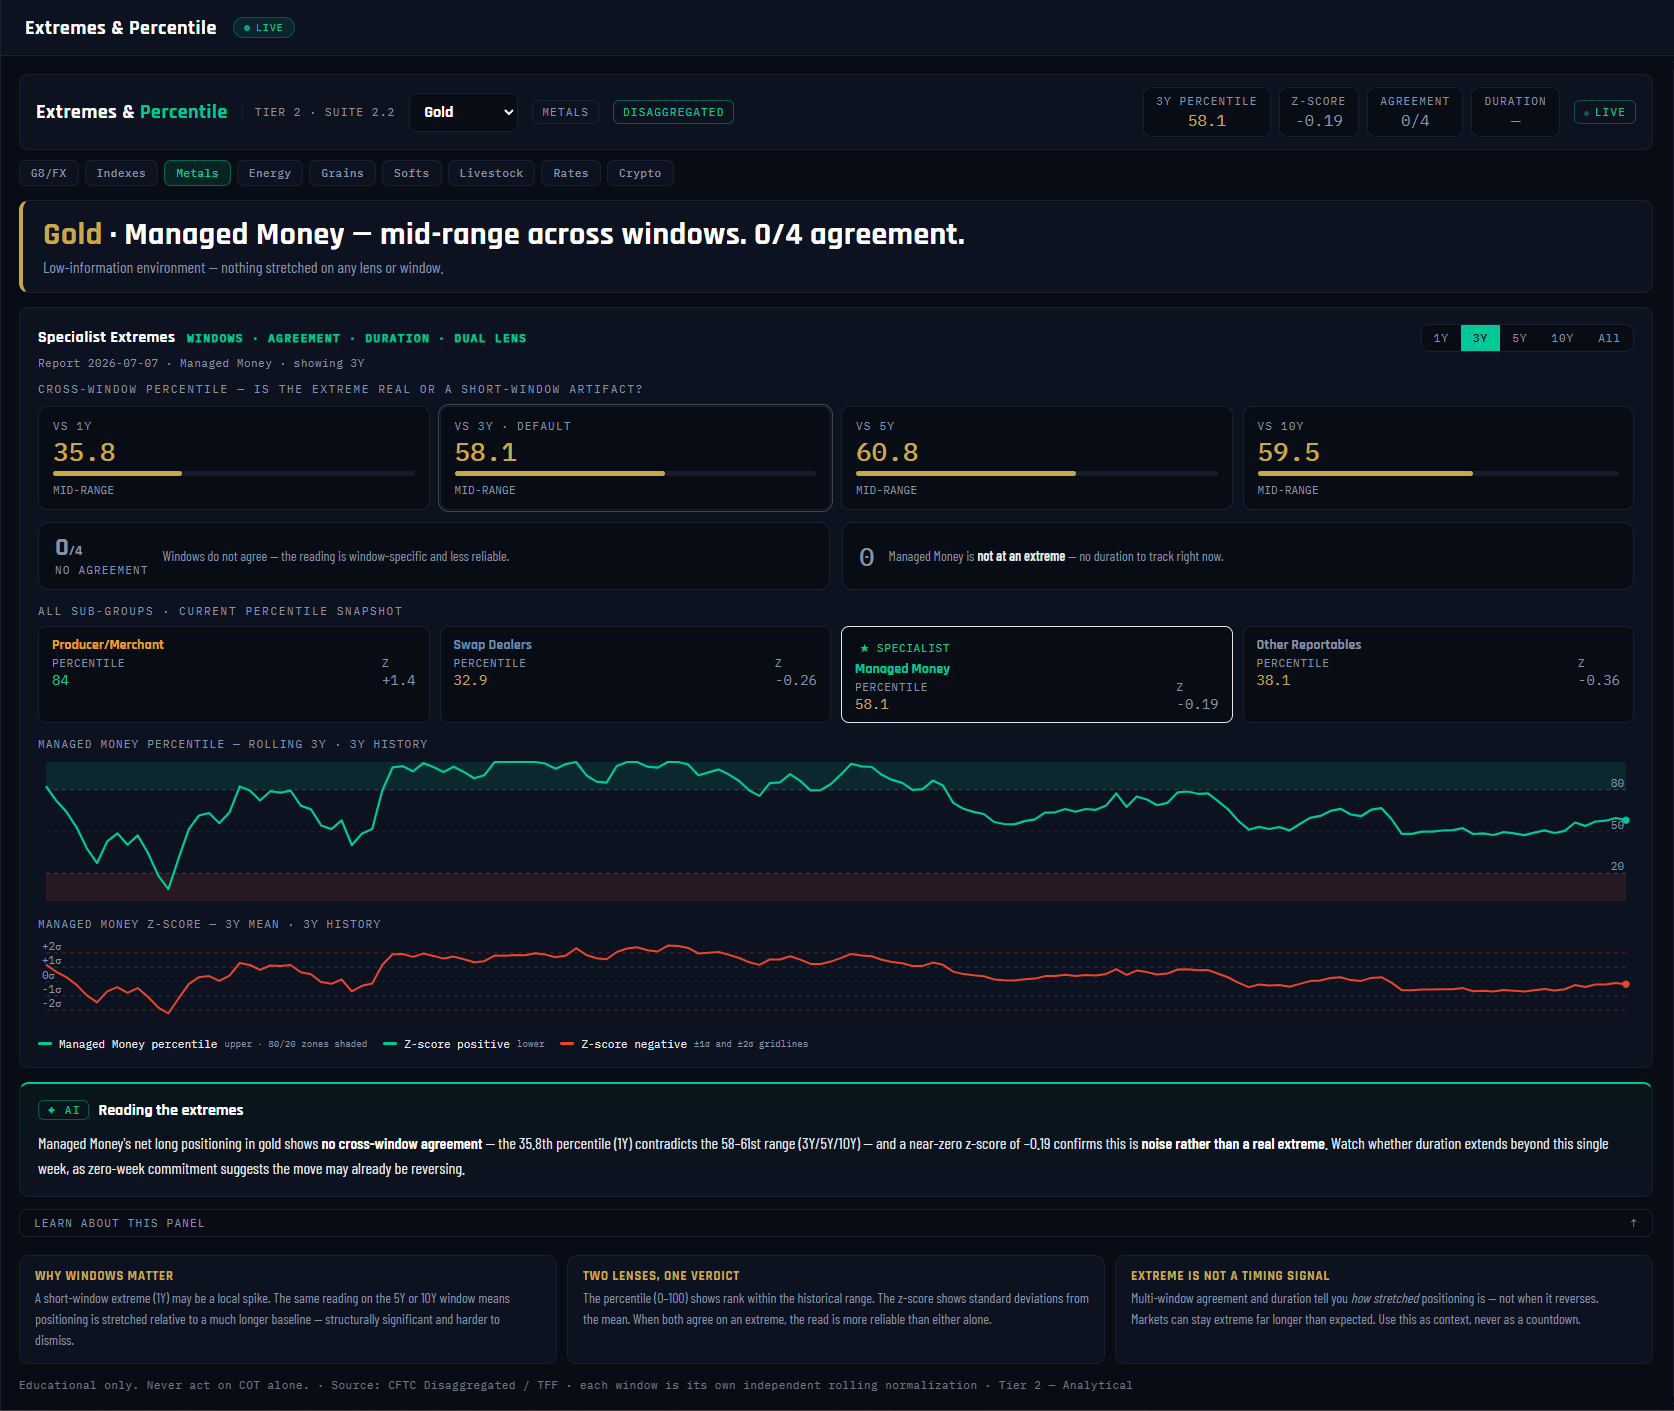This screenshot has height=1411, width=1674.
Task: Select the VS 1Y percentile card
Action: 233,458
